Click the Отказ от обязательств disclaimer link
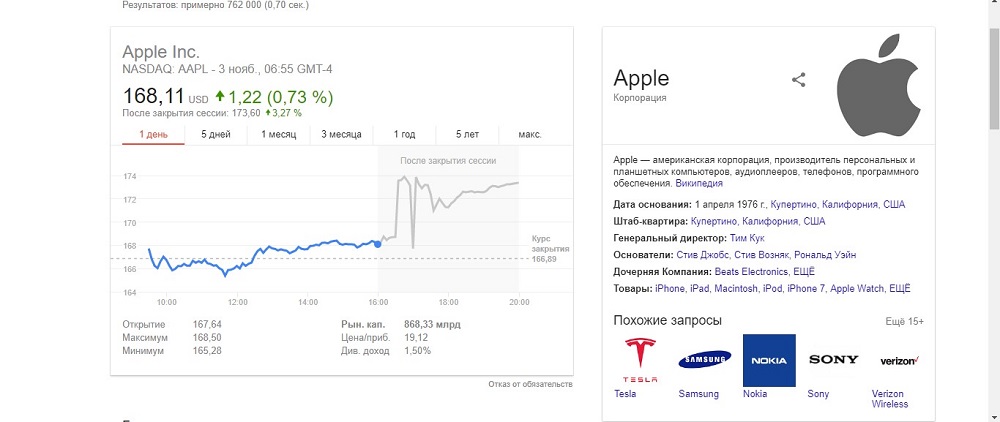 click(530, 384)
